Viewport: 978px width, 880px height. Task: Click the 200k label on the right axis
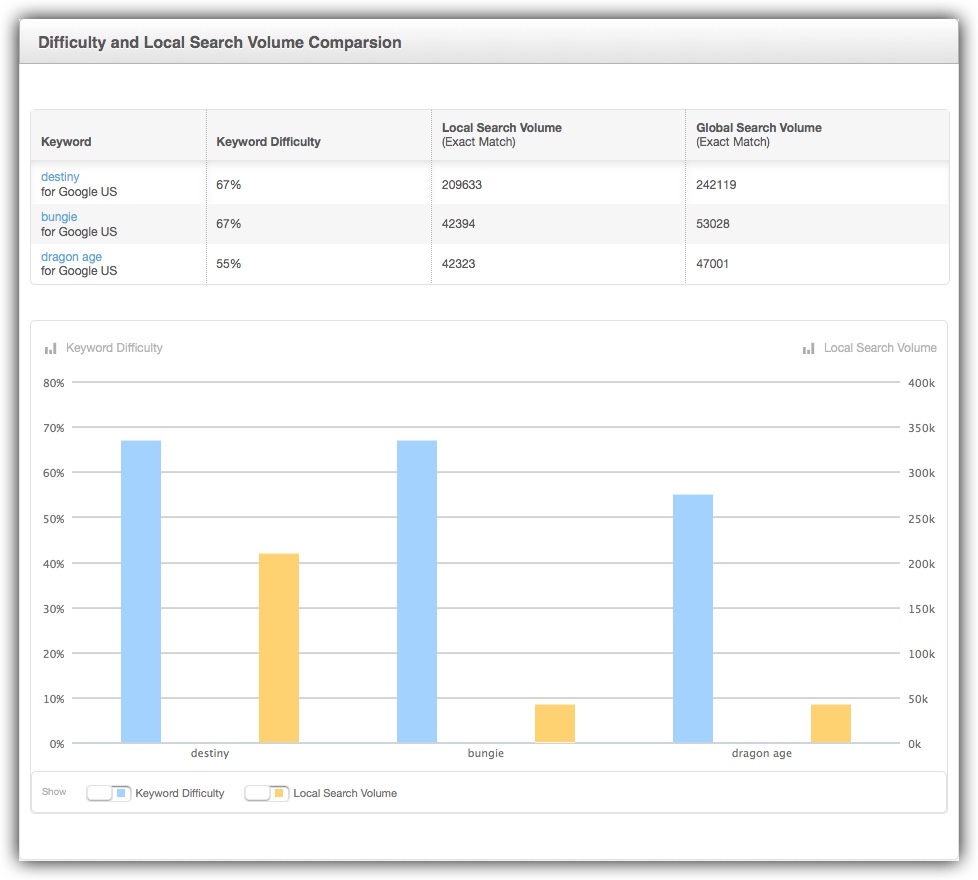pos(921,564)
